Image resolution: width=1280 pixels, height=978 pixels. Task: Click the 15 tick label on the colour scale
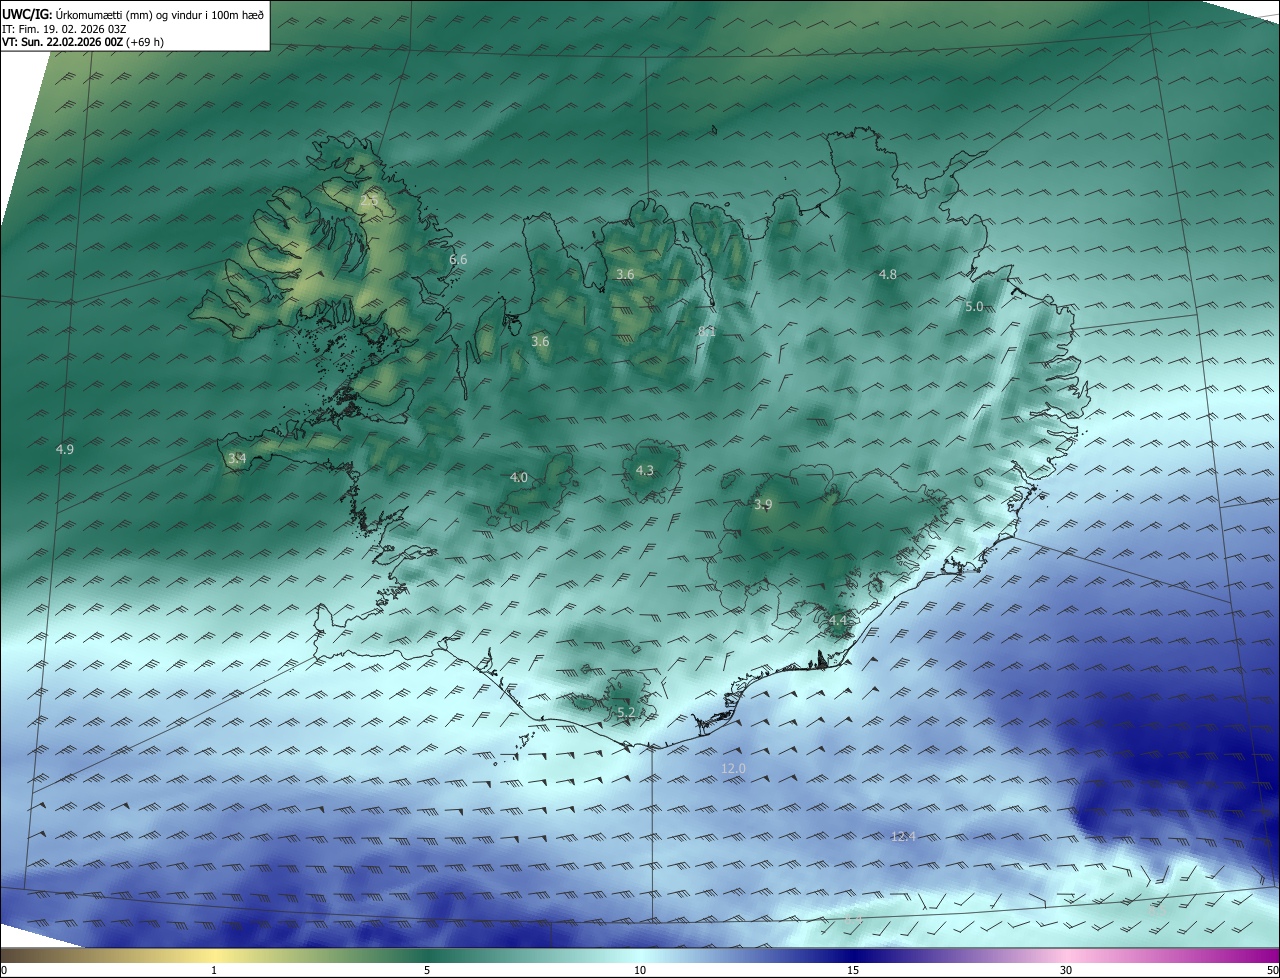(853, 970)
